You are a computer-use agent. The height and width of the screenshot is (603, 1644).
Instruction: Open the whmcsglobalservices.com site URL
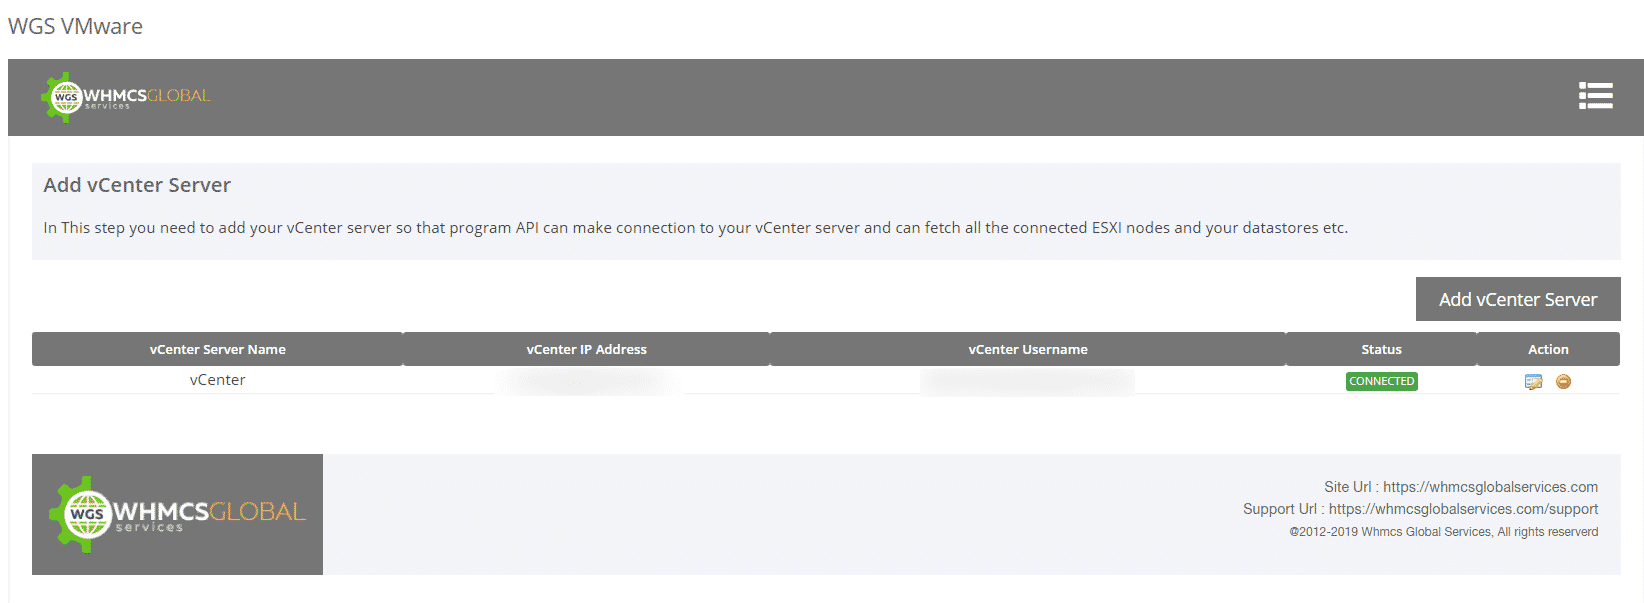coord(1490,487)
